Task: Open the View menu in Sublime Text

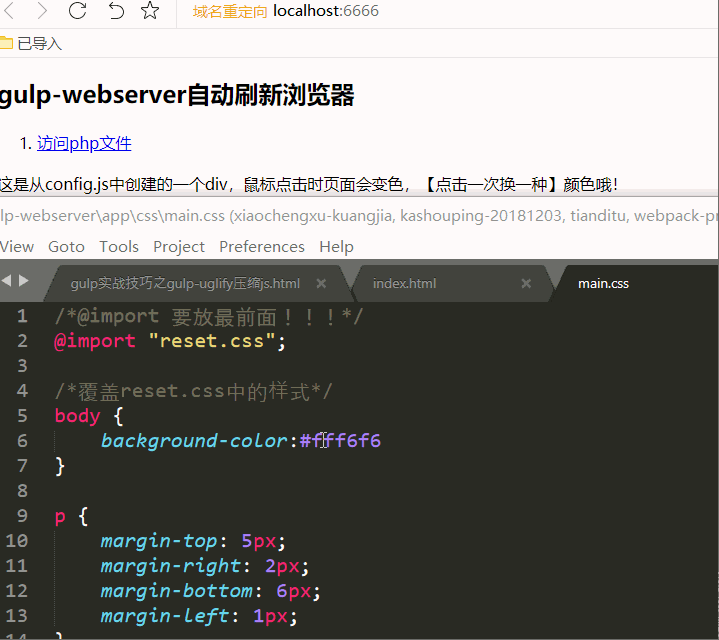Action: (17, 247)
